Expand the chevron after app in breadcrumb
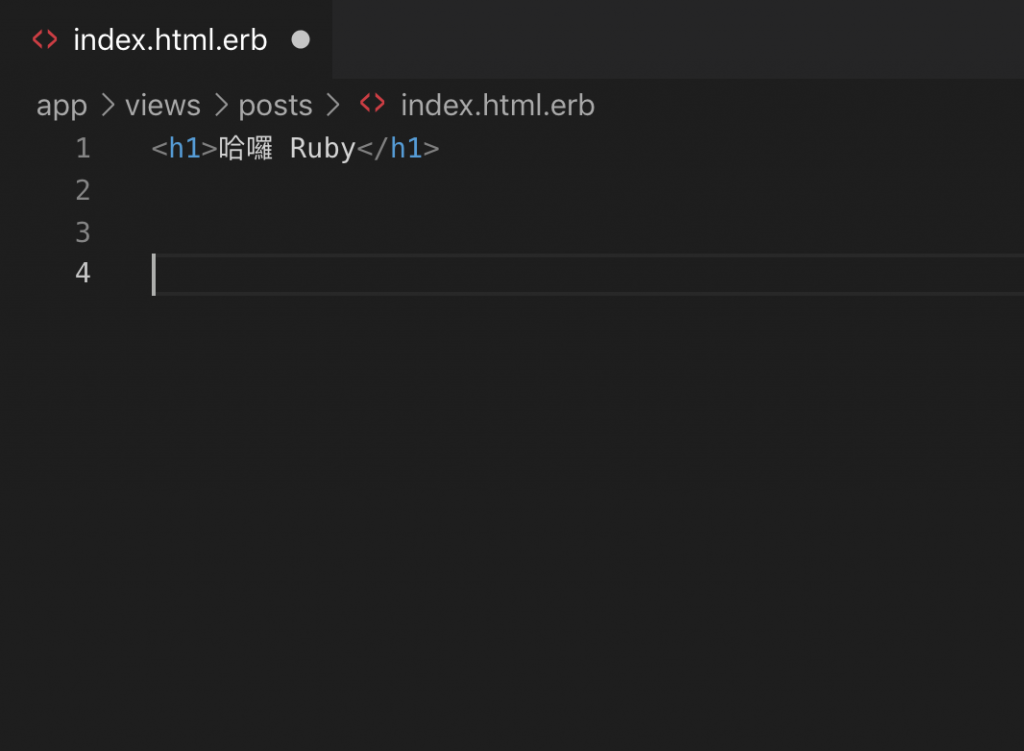1024x751 pixels. tap(108, 105)
